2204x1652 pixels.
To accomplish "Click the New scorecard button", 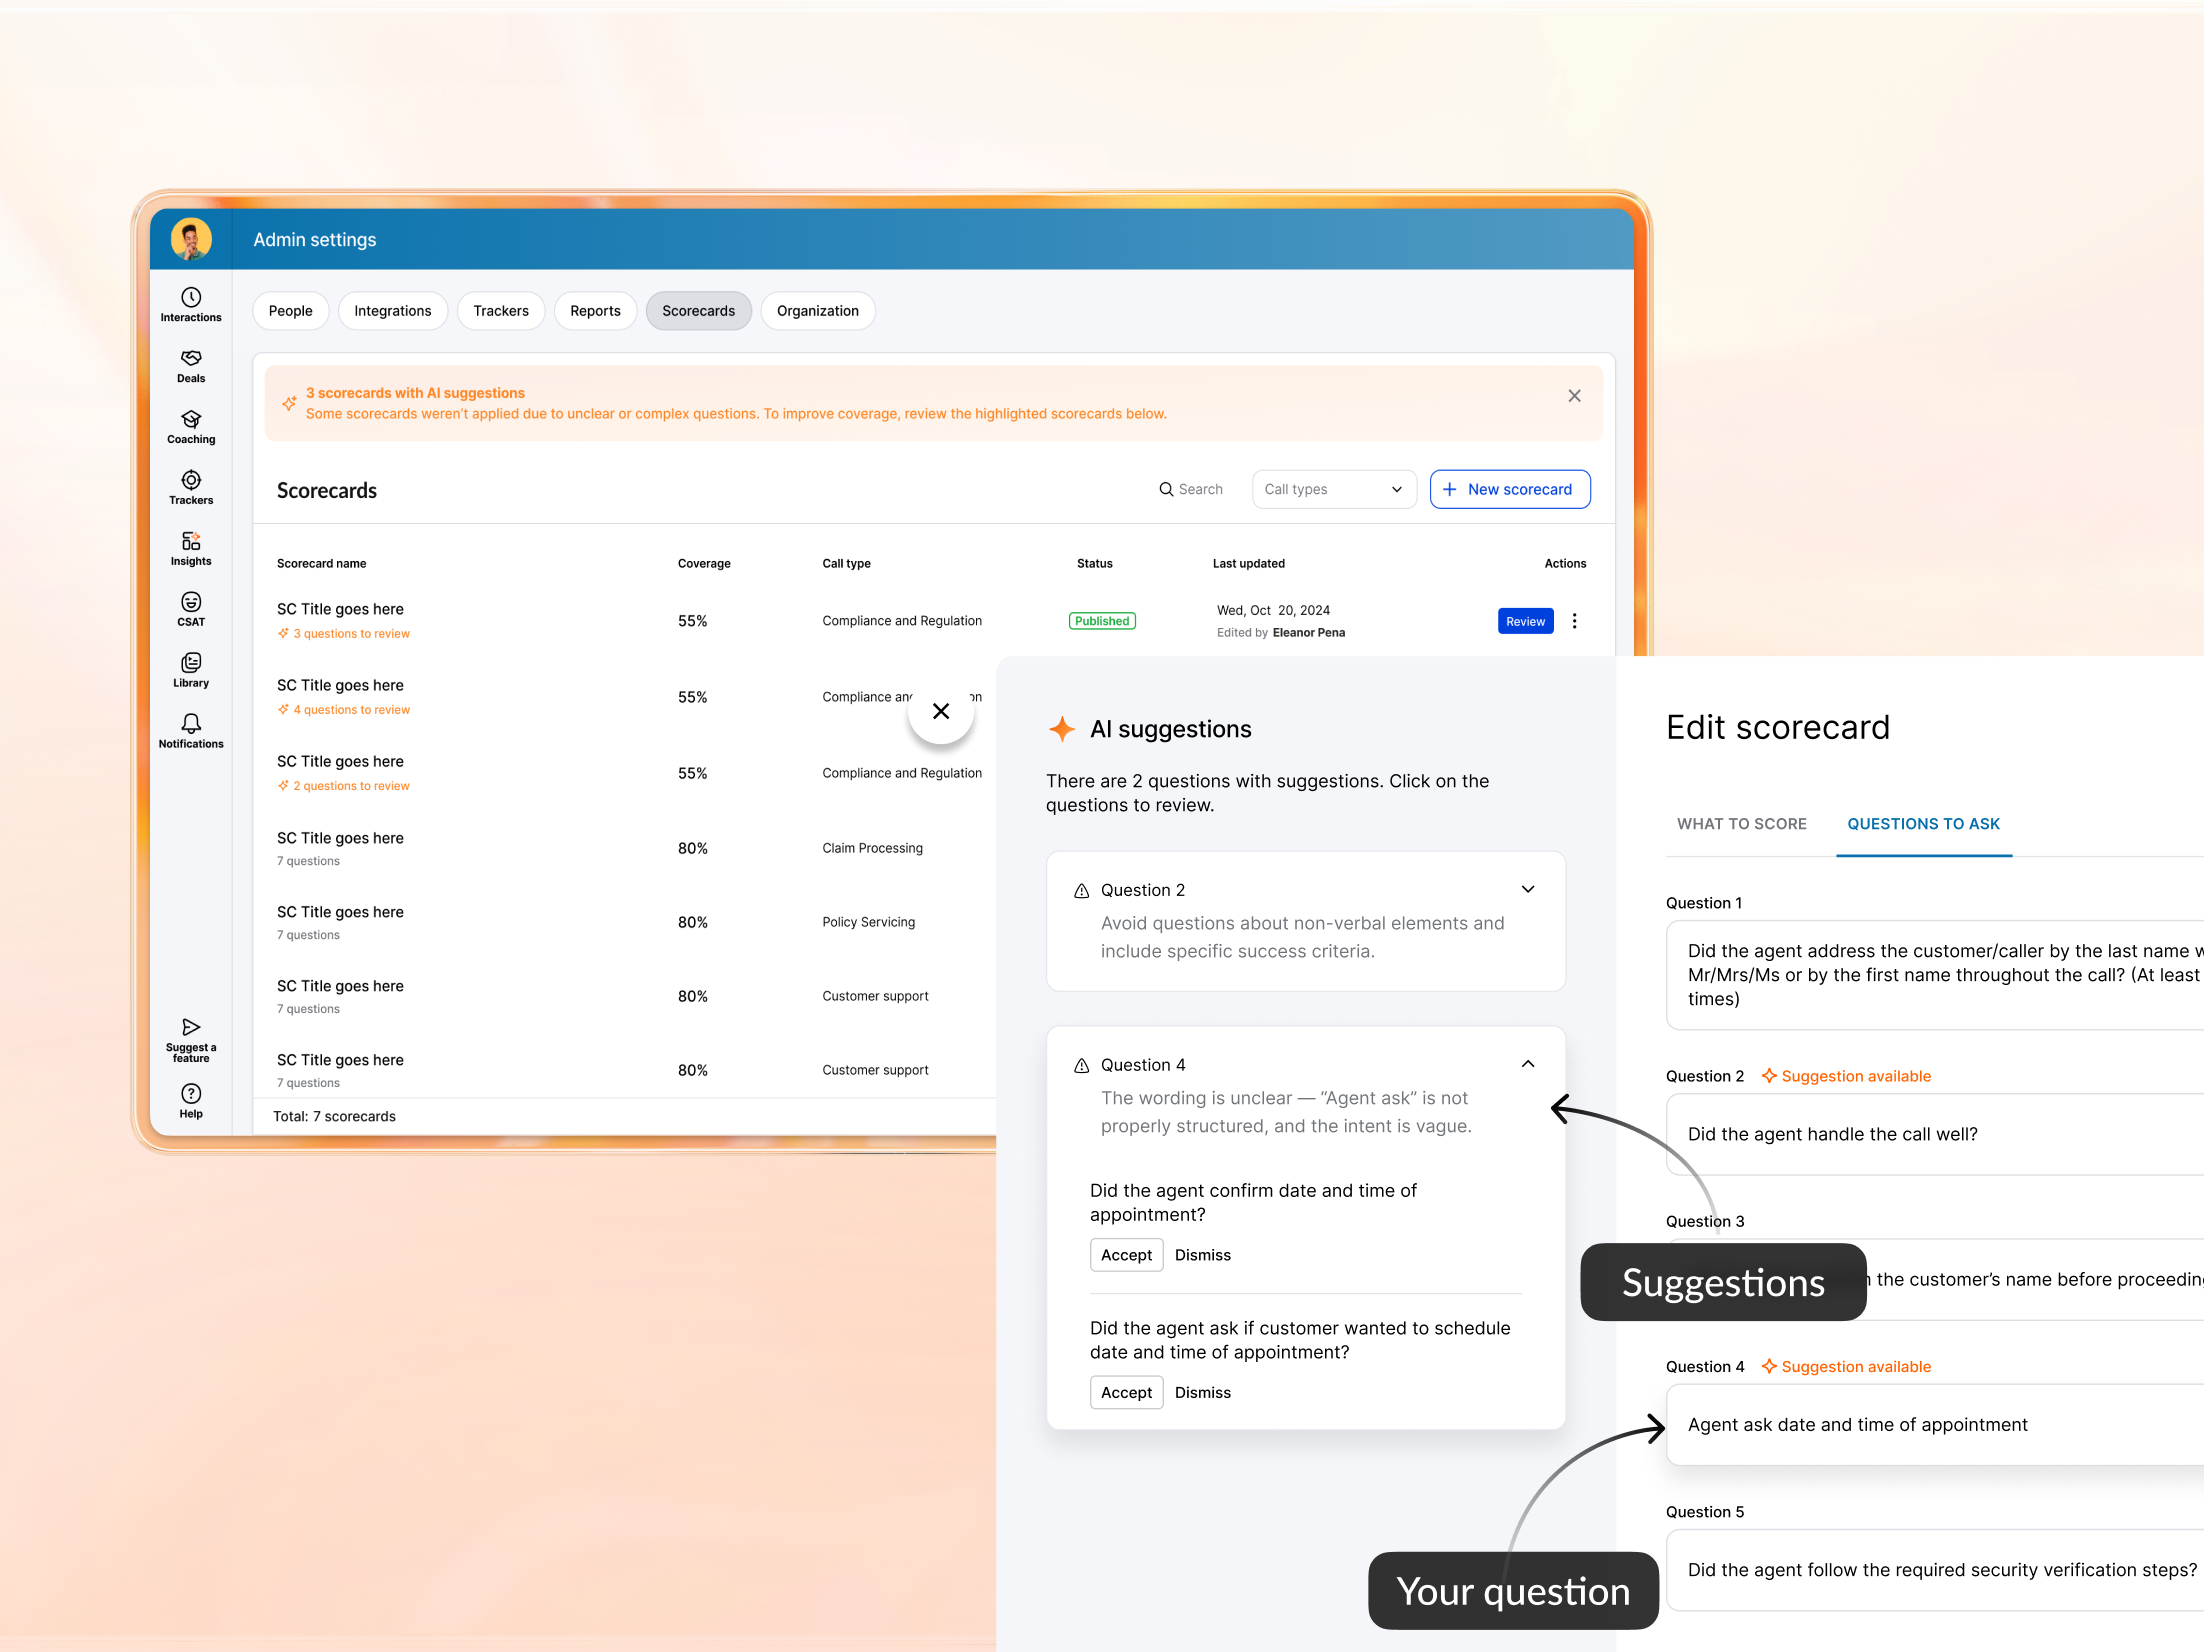I will [x=1509, y=489].
